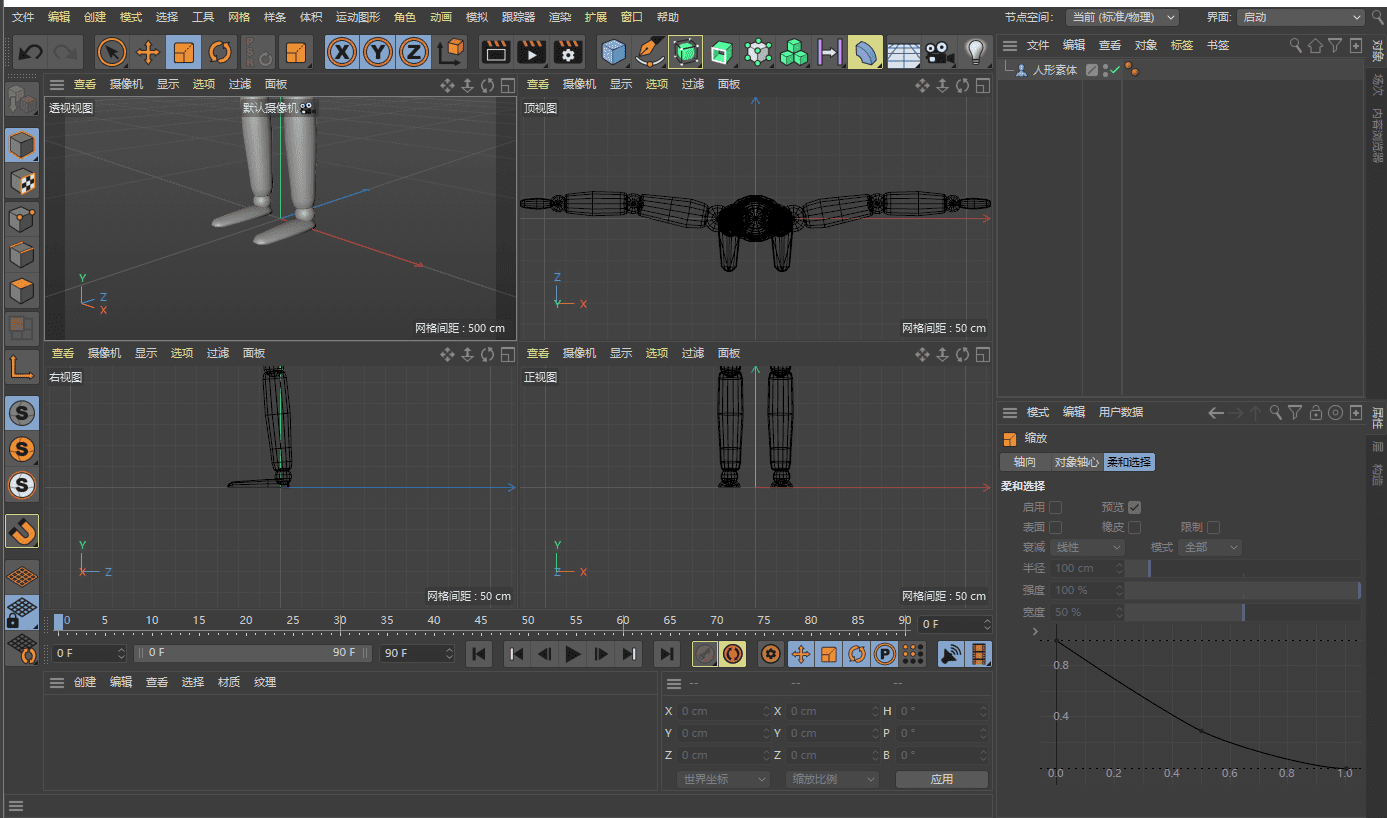Enable the 橡皮 checkbox

click(x=1134, y=527)
